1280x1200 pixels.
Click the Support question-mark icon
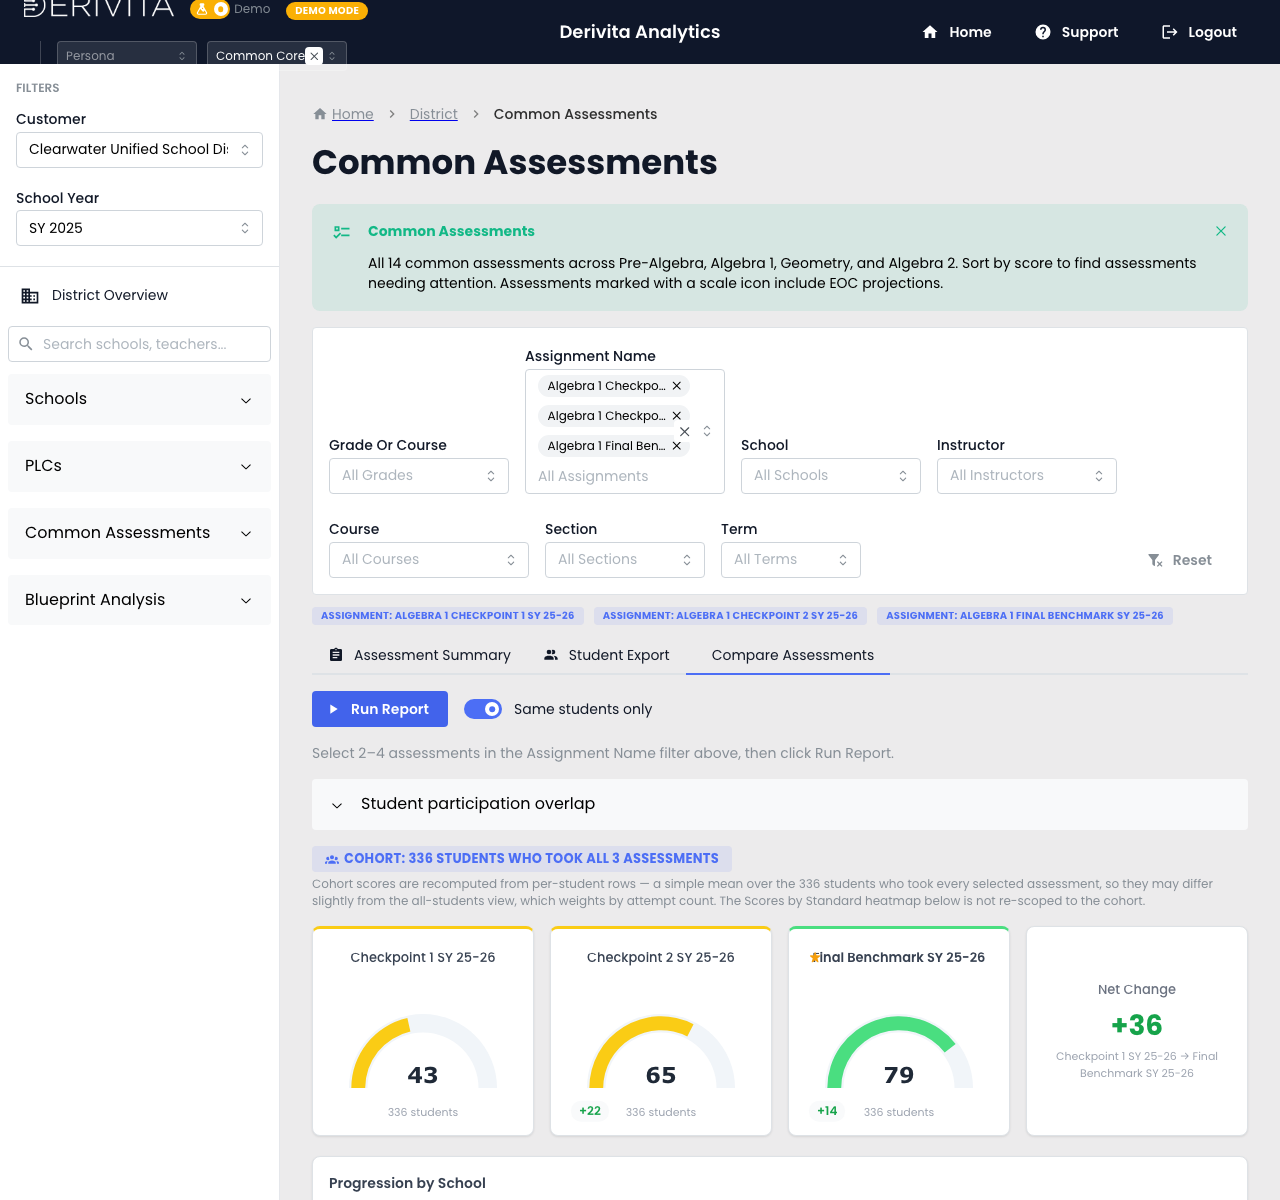pos(1043,32)
